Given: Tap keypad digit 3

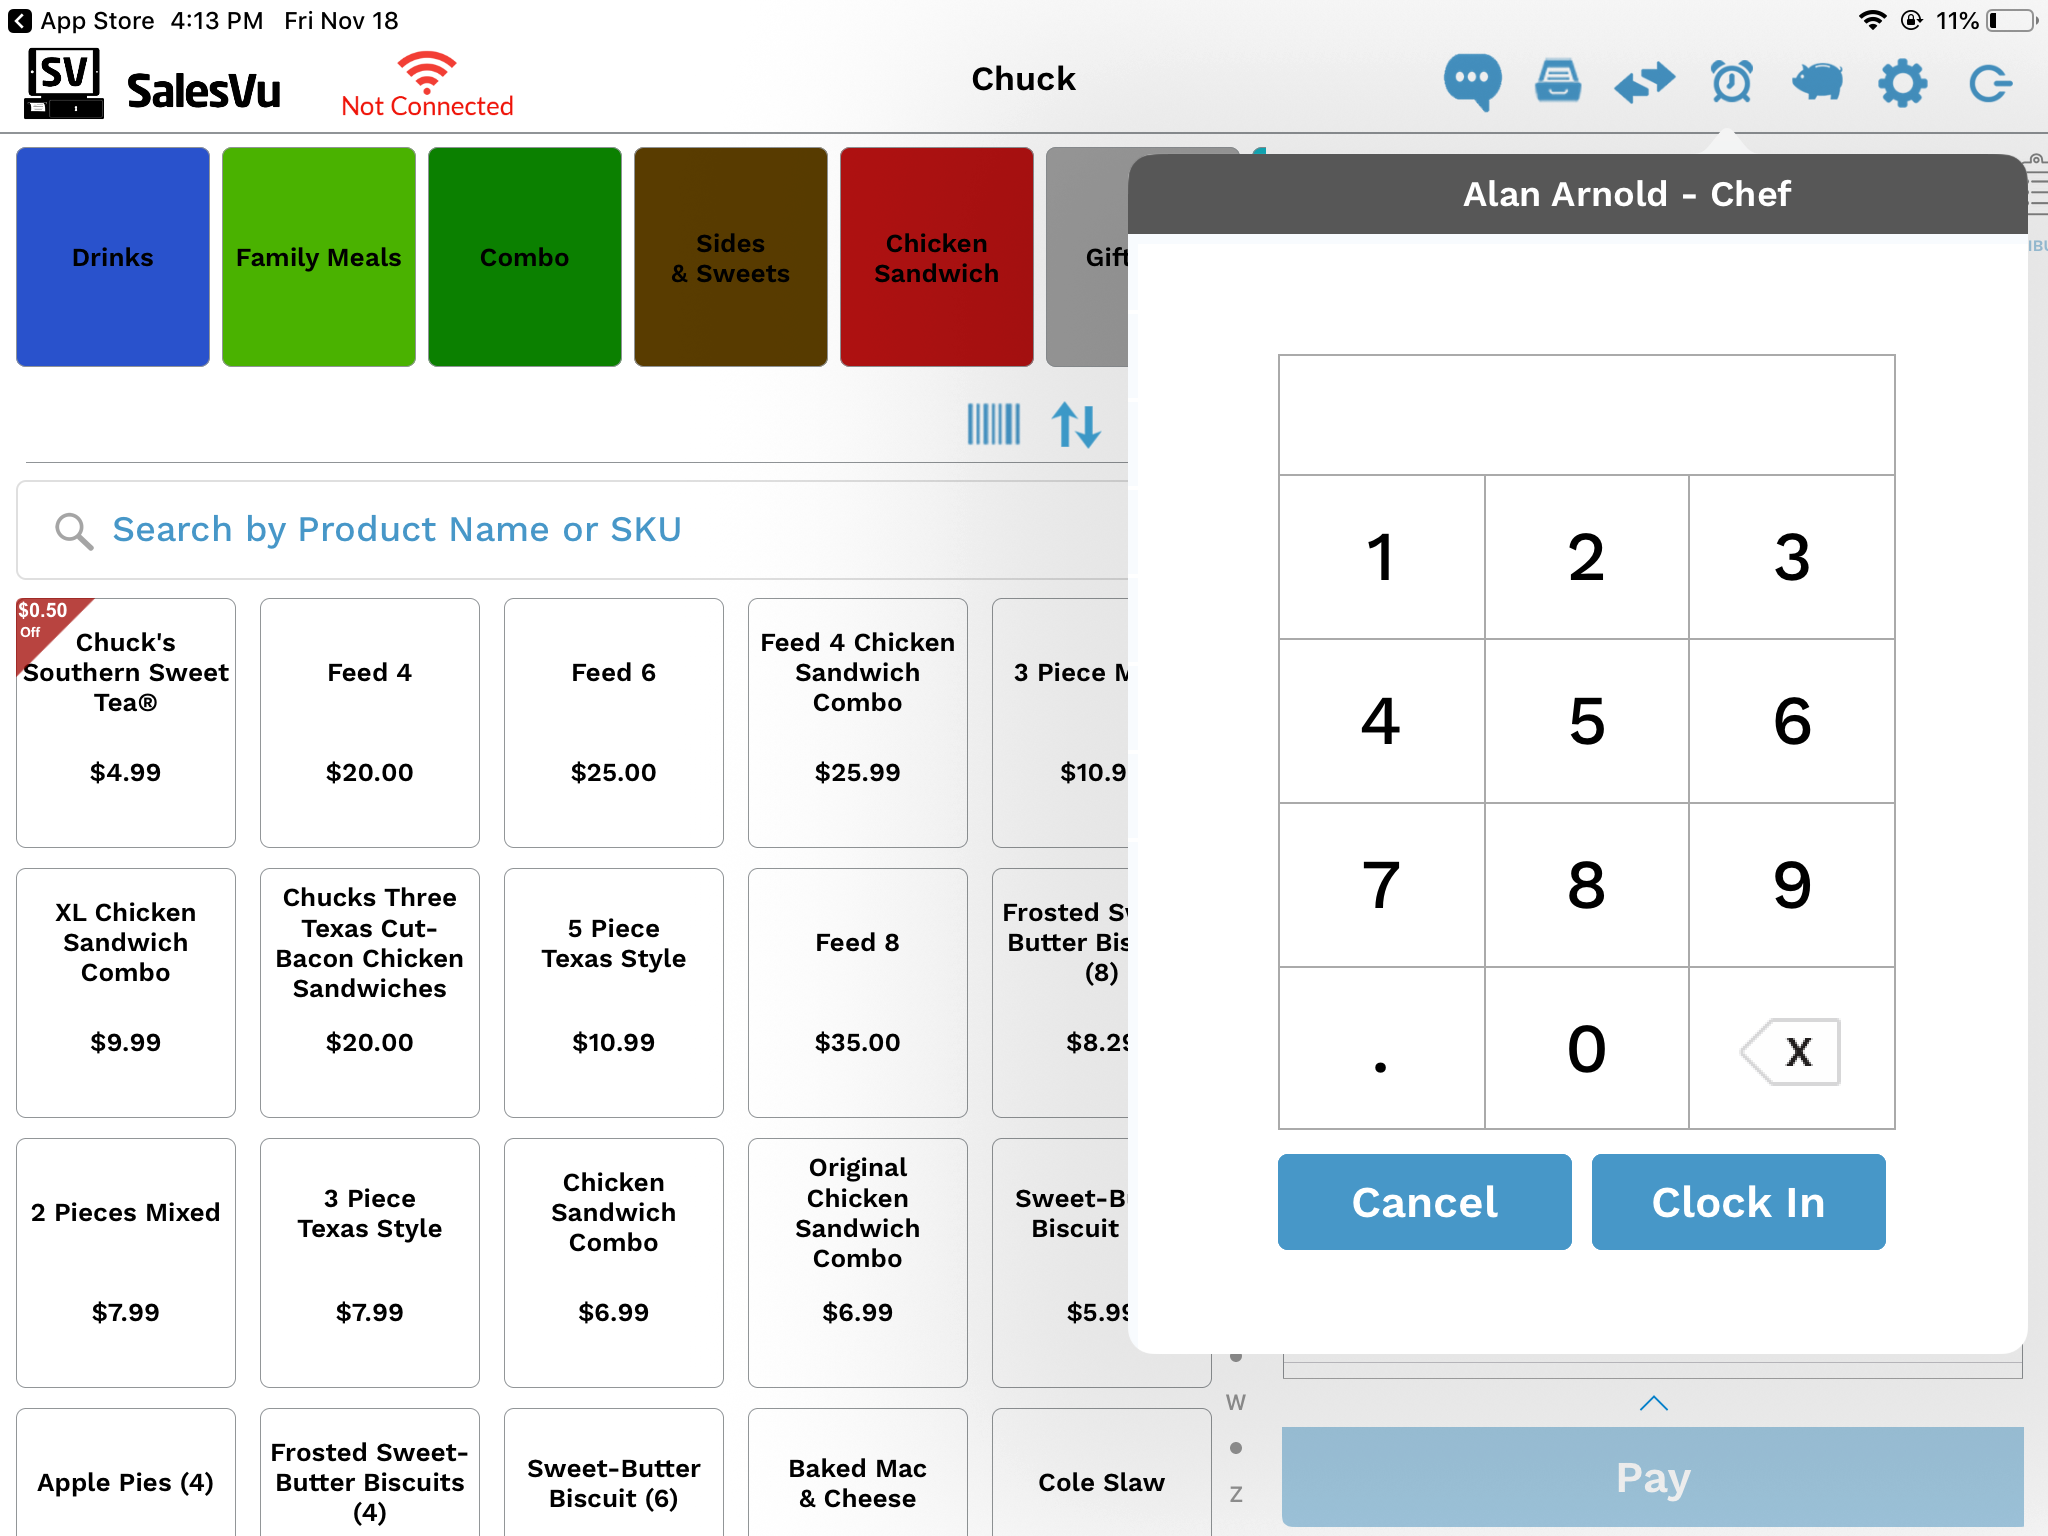Looking at the screenshot, I should coord(1792,557).
